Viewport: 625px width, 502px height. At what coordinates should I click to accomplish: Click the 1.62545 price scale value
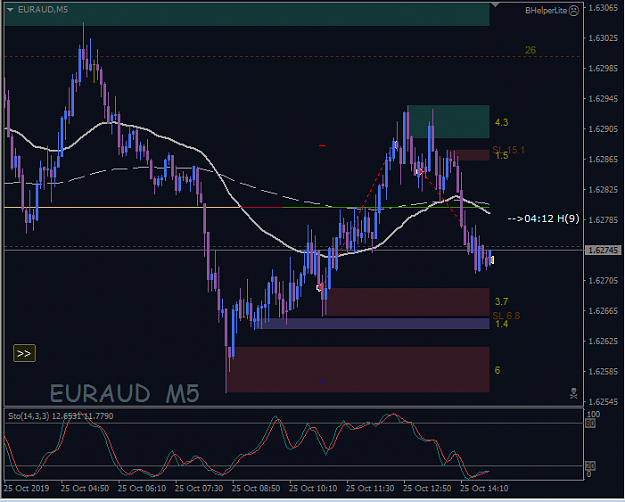click(603, 402)
